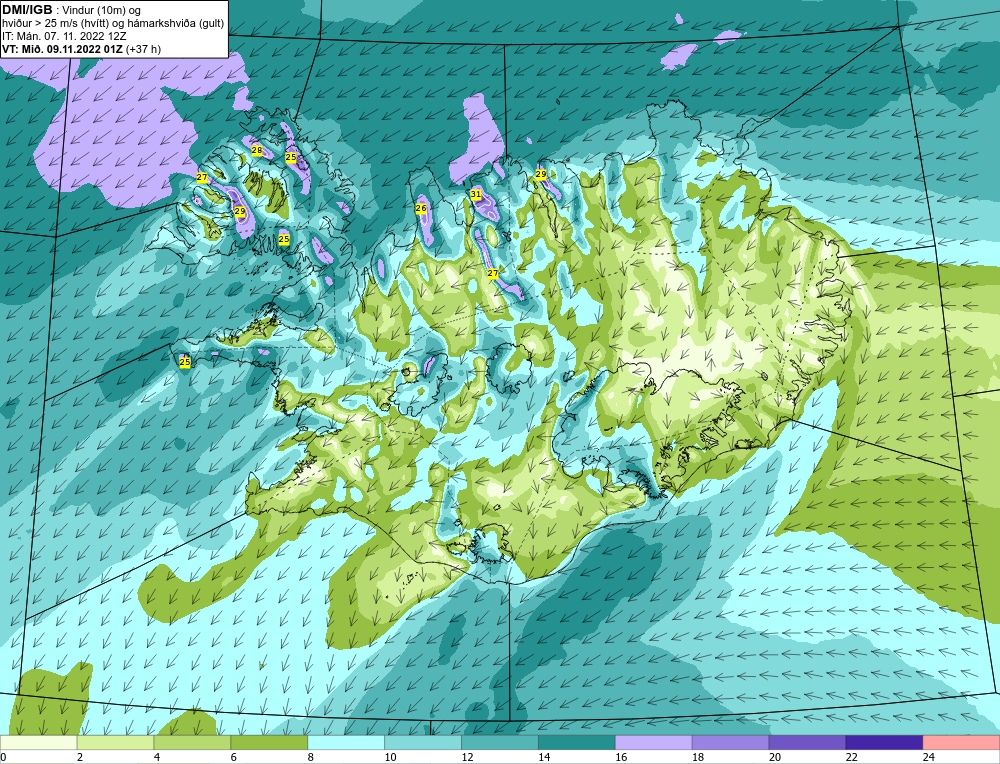Click the legend scale number 18
This screenshot has height=764, width=1000.
coord(698,757)
